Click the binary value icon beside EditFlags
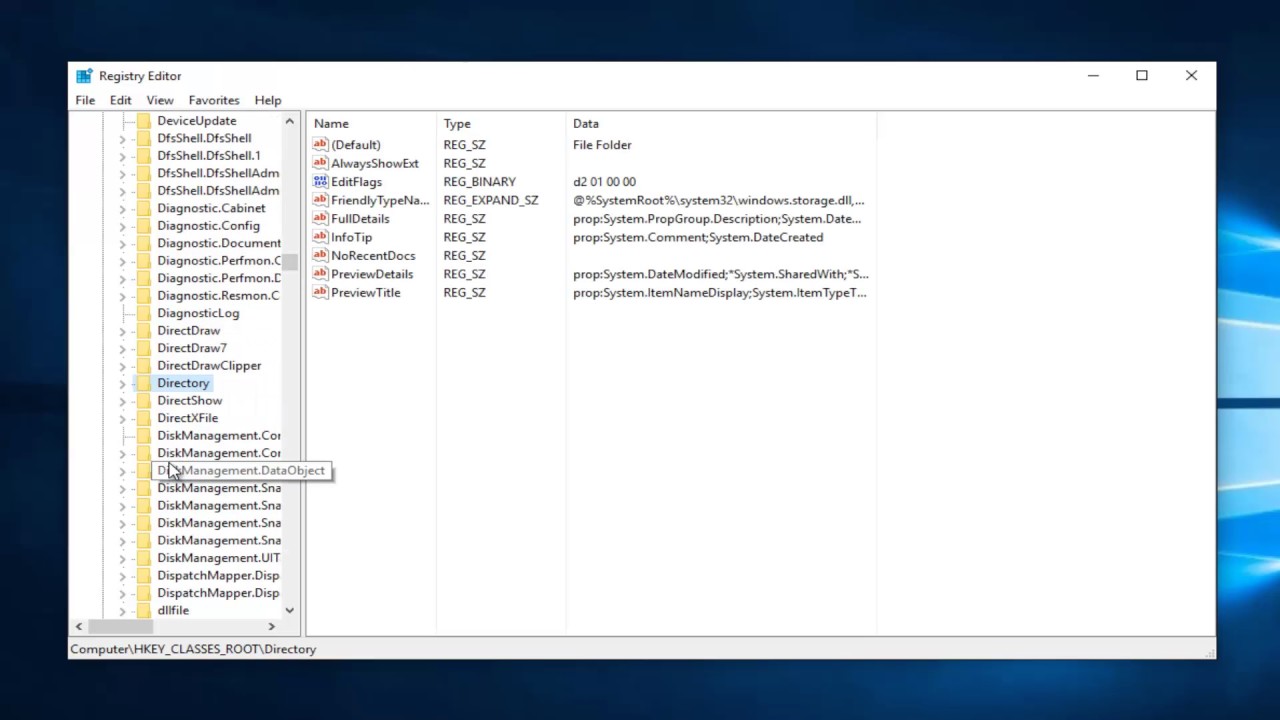The height and width of the screenshot is (720, 1280). pos(320,181)
